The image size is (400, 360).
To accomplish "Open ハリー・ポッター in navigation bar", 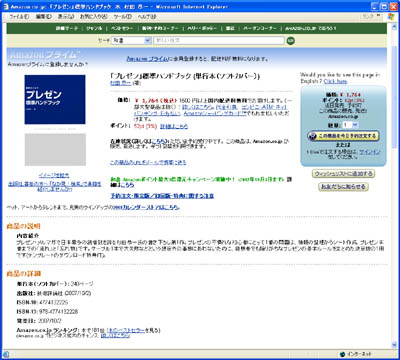I will [202, 29].
